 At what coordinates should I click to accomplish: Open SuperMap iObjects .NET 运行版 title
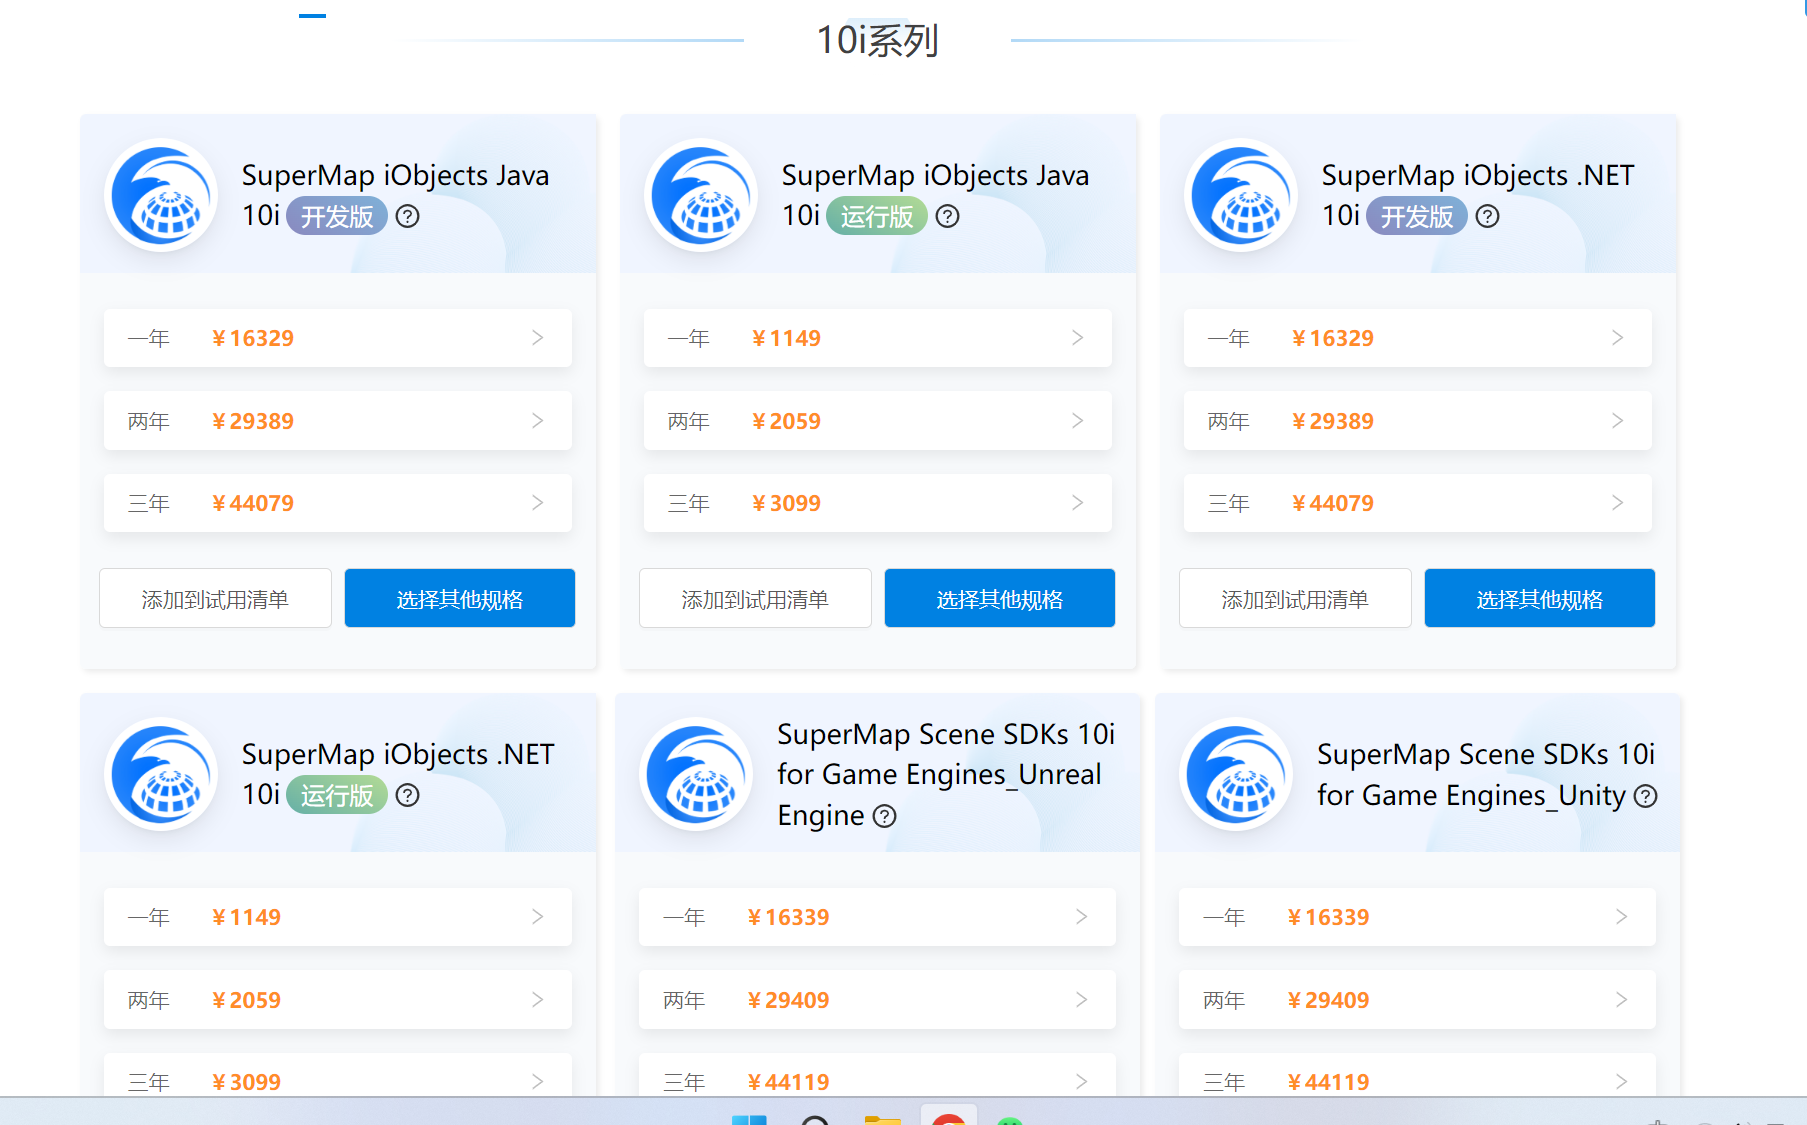(398, 775)
